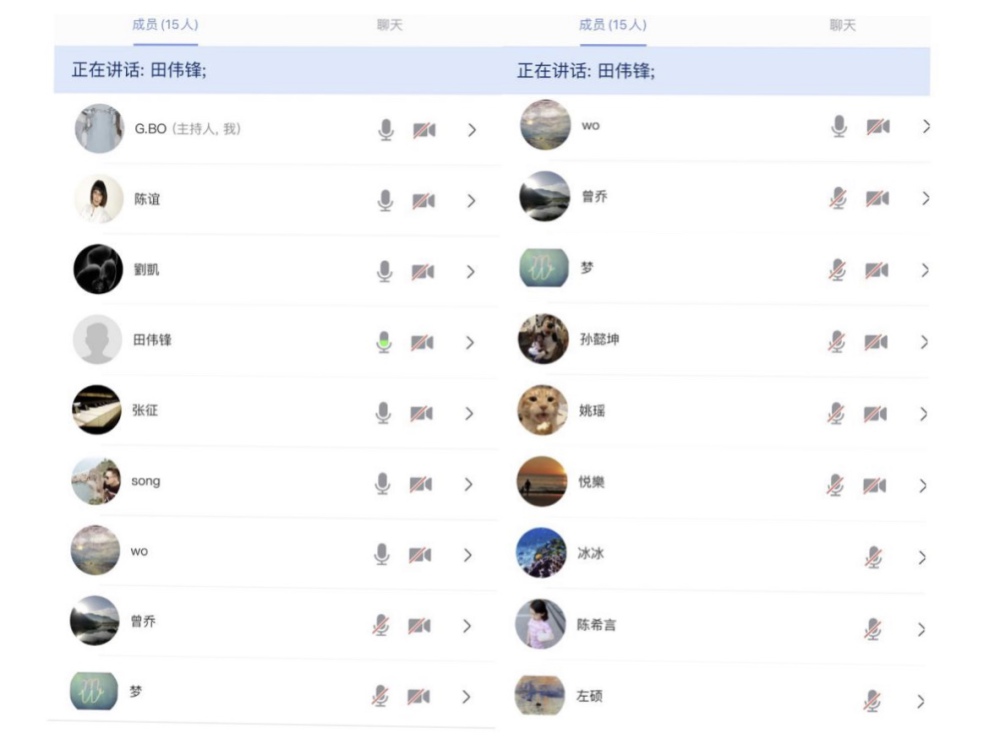Click the muted microphone icon for 孙懿坤
The width and height of the screenshot is (1000, 755).
tap(837, 342)
